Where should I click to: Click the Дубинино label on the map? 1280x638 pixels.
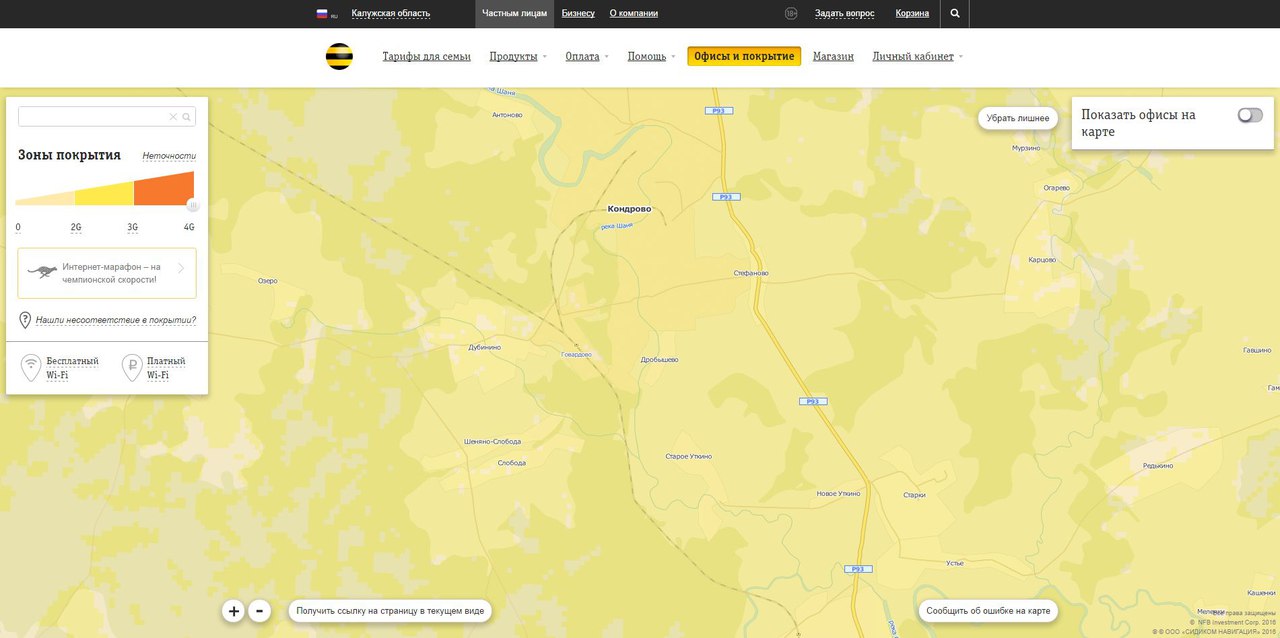486,348
